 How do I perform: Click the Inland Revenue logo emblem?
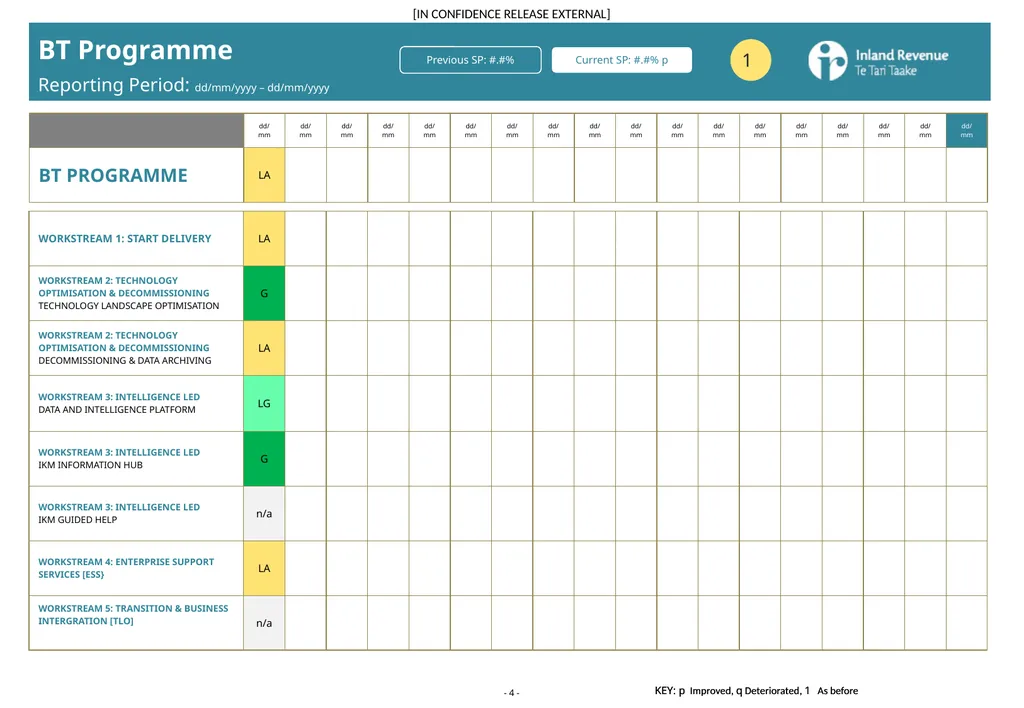(x=827, y=61)
